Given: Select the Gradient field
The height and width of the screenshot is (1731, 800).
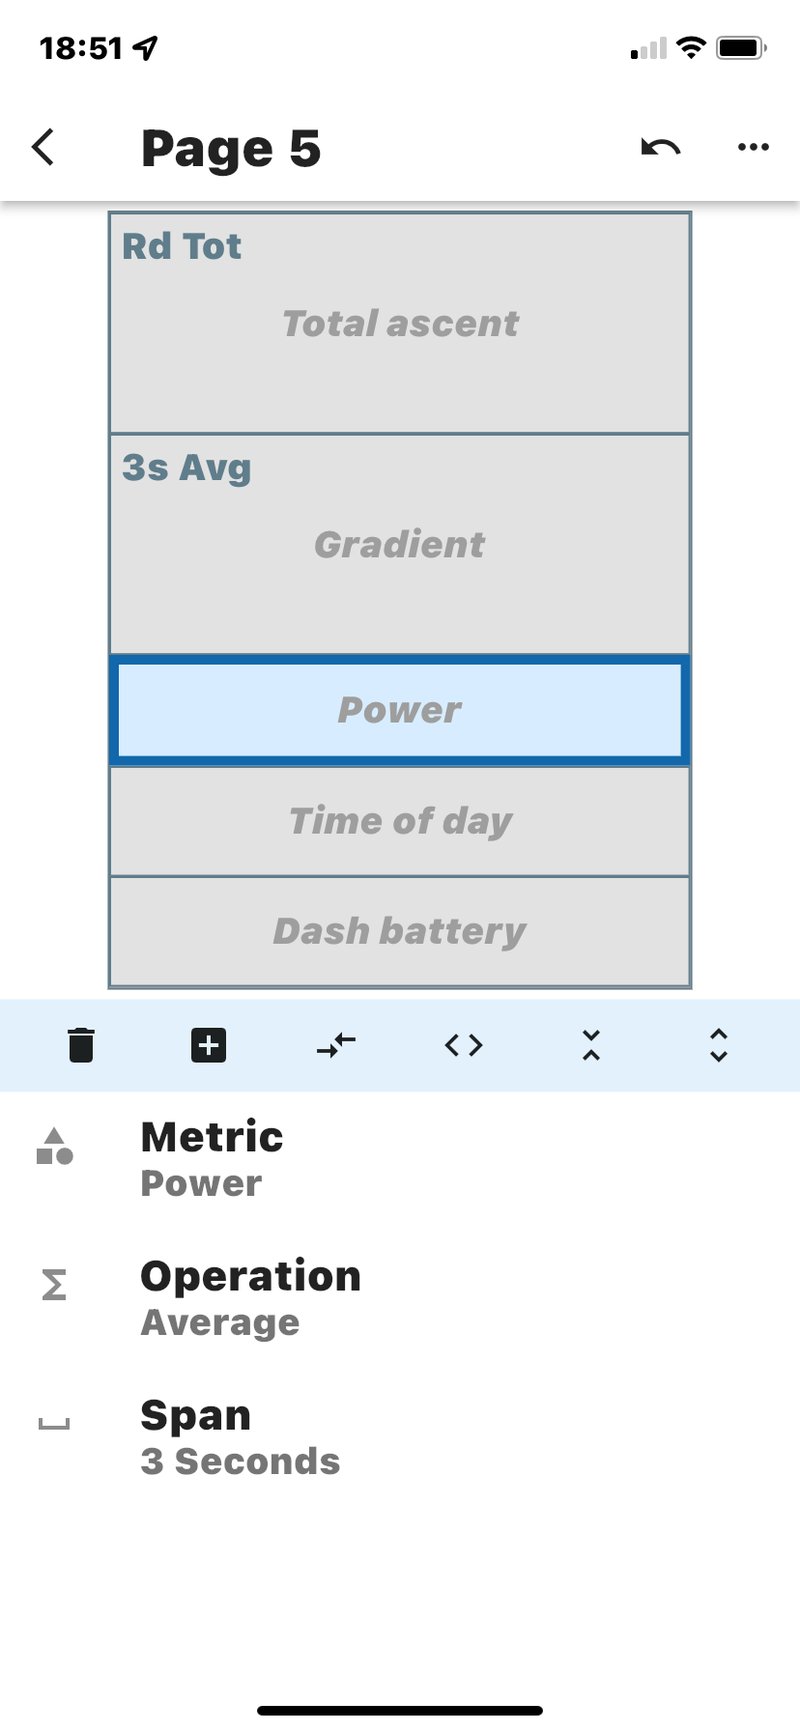Looking at the screenshot, I should [x=400, y=544].
